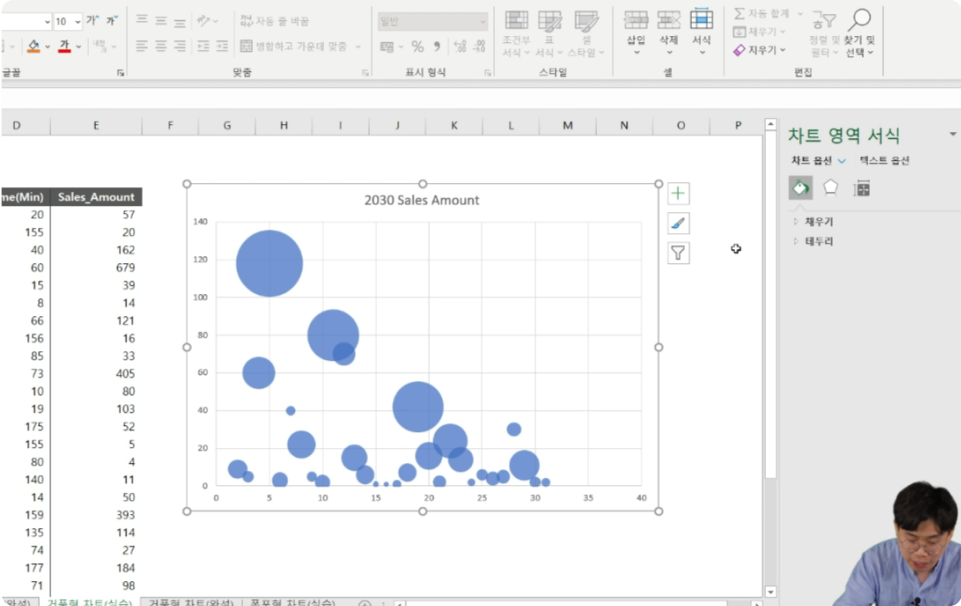Select Size & Properties icon in format pane

click(x=862, y=188)
